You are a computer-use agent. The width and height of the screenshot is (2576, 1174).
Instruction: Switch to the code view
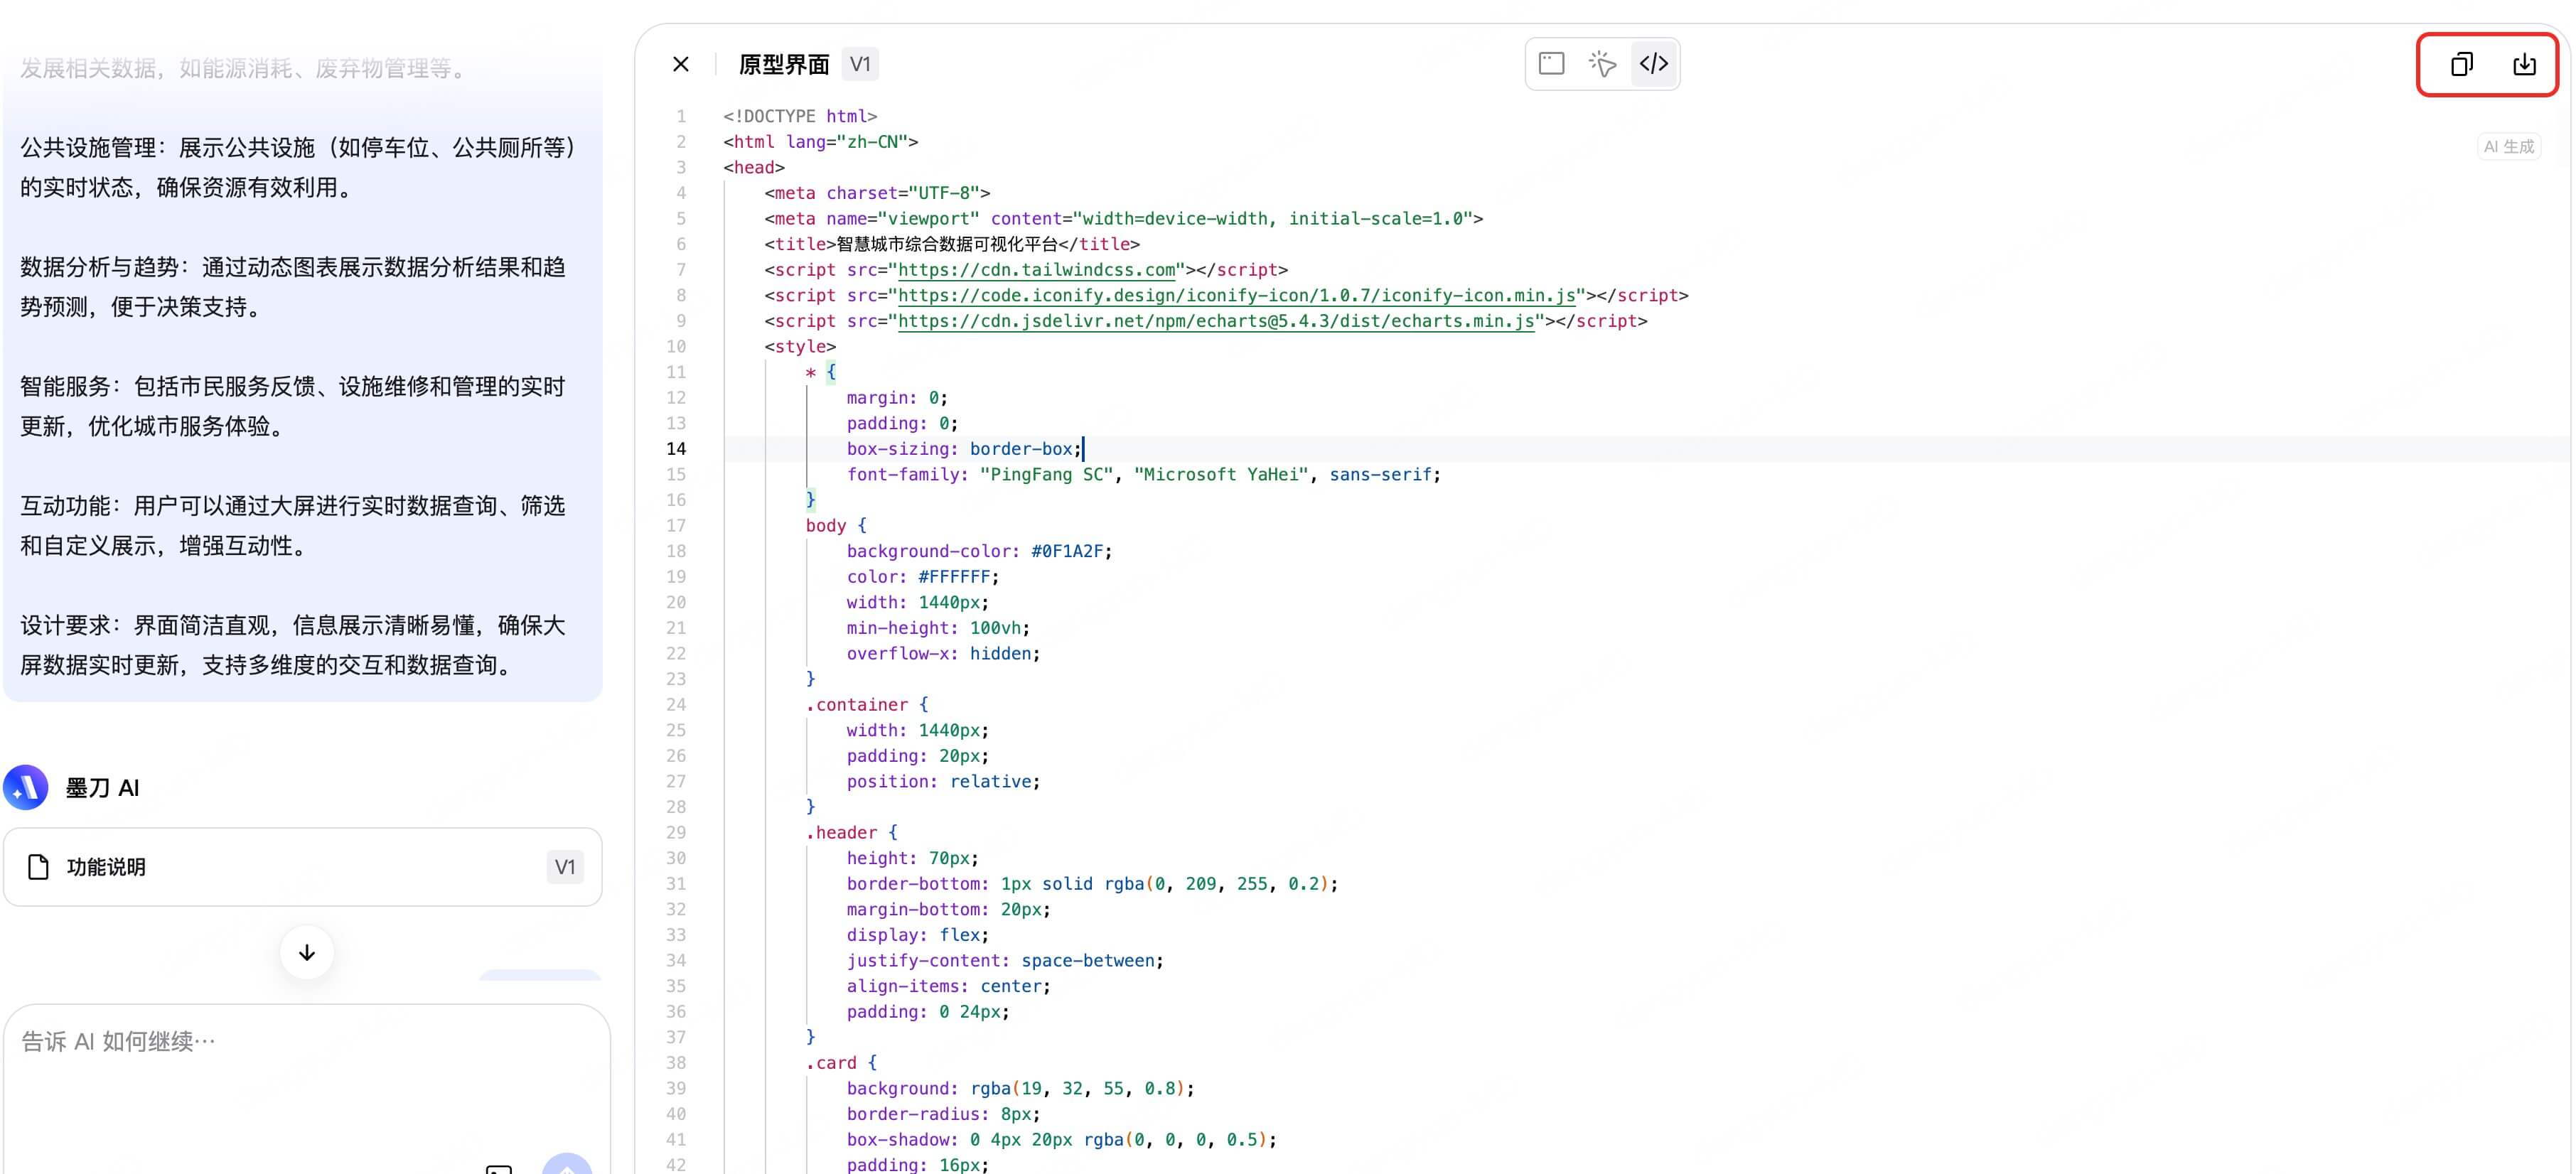pyautogui.click(x=1654, y=64)
